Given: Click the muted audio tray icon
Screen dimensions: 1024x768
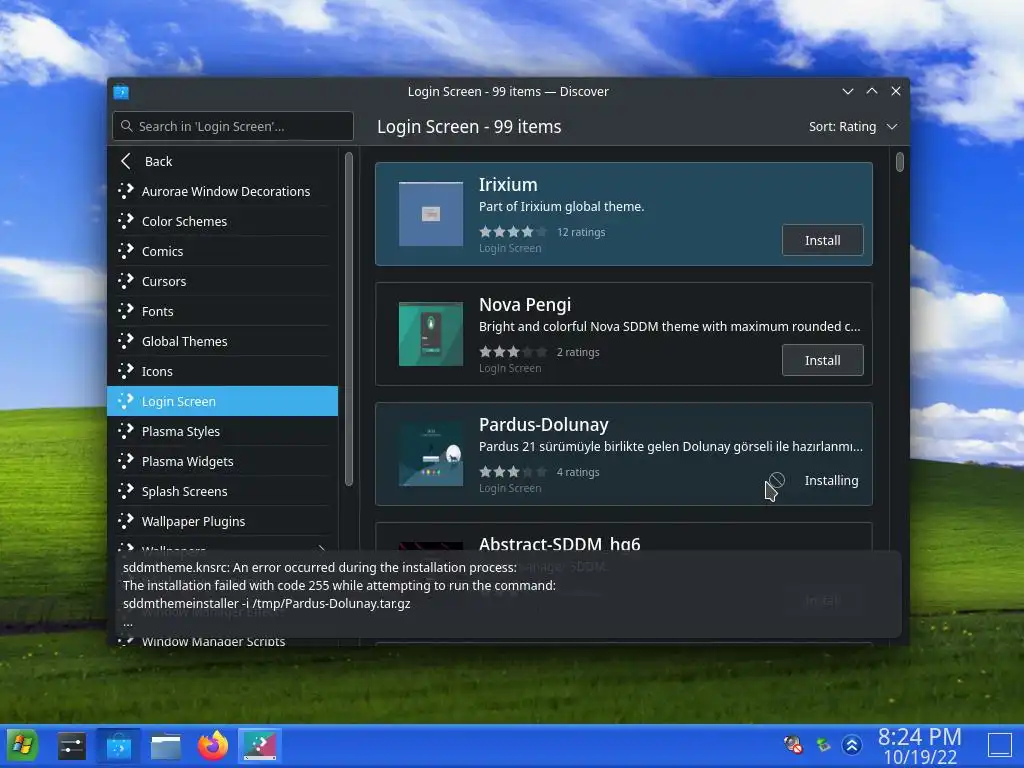Looking at the screenshot, I should point(793,744).
